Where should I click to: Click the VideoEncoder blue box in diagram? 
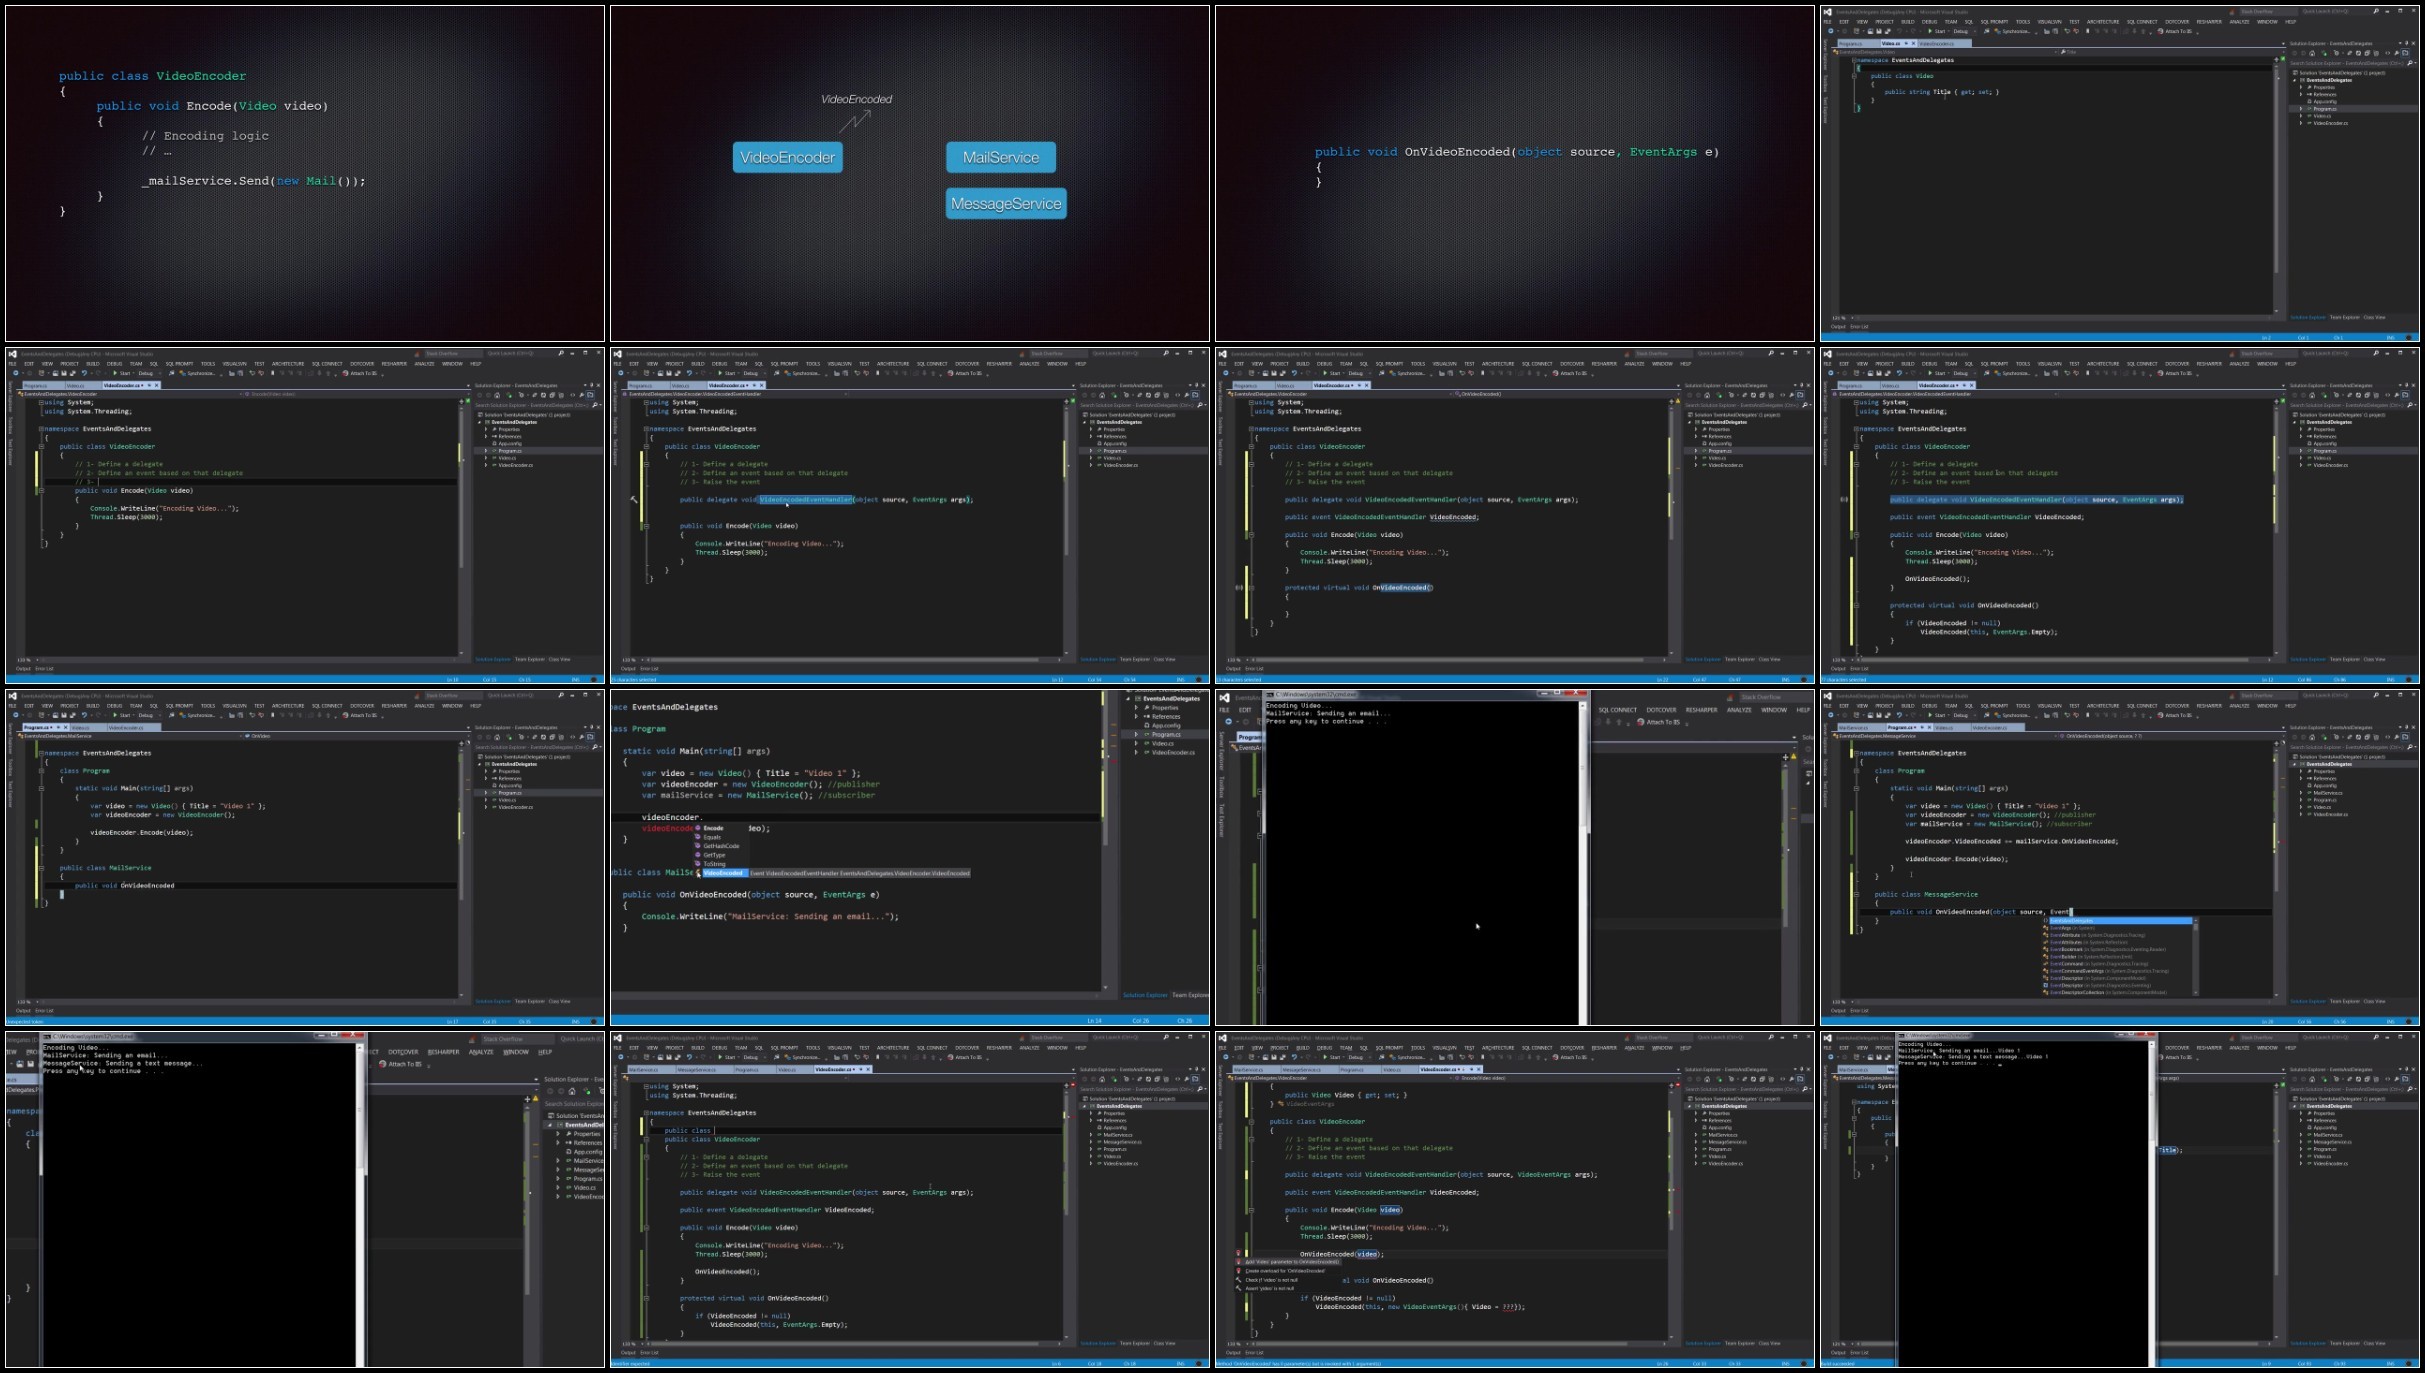pos(787,157)
